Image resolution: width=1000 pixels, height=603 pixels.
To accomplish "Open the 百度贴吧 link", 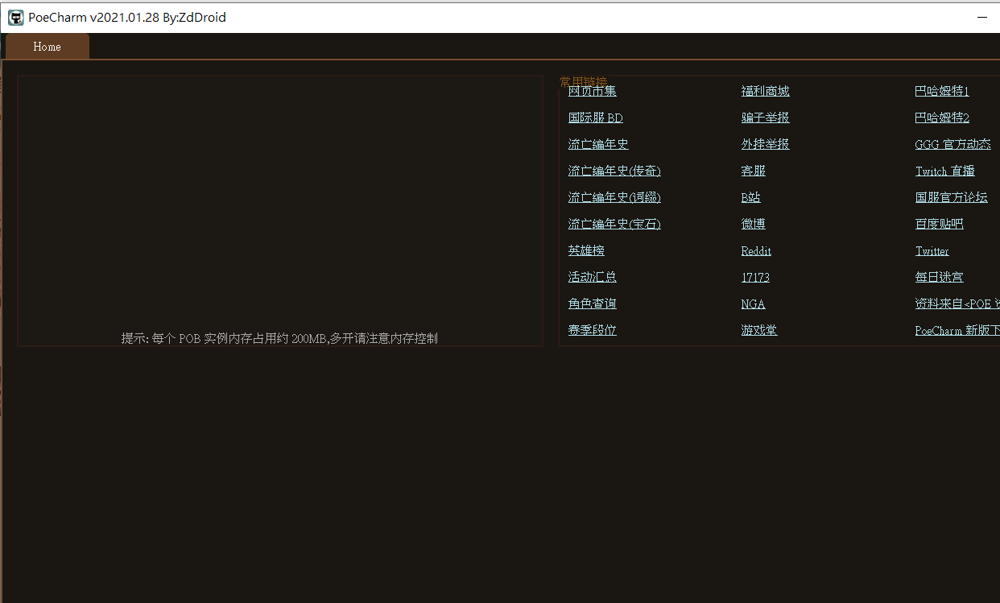I will pos(939,224).
